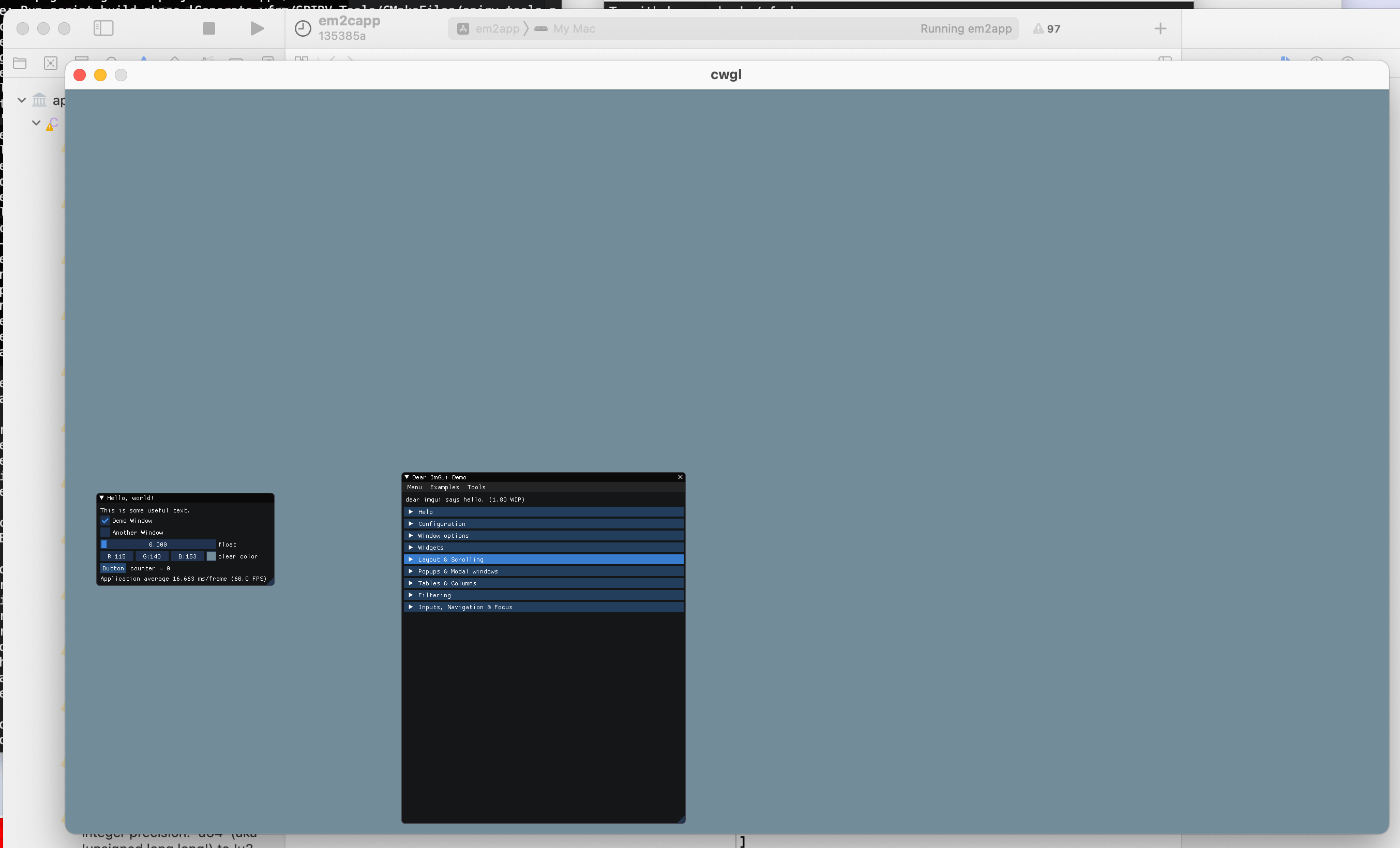Screen dimensions: 1400x848
Task: Collapse the Dear ImGui Demo window triangle
Action: (407, 477)
